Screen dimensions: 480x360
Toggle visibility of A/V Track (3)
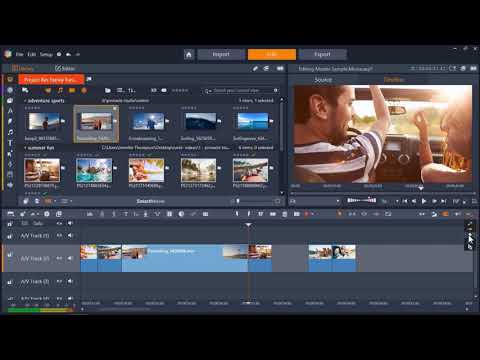[x=59, y=282]
